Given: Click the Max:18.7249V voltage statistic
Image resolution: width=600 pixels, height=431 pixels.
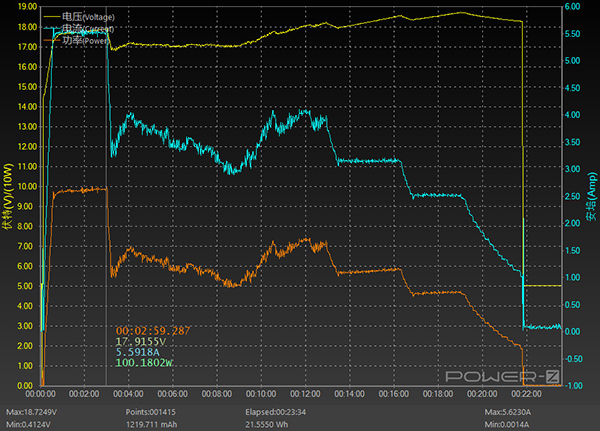Looking at the screenshot, I should tap(32, 412).
